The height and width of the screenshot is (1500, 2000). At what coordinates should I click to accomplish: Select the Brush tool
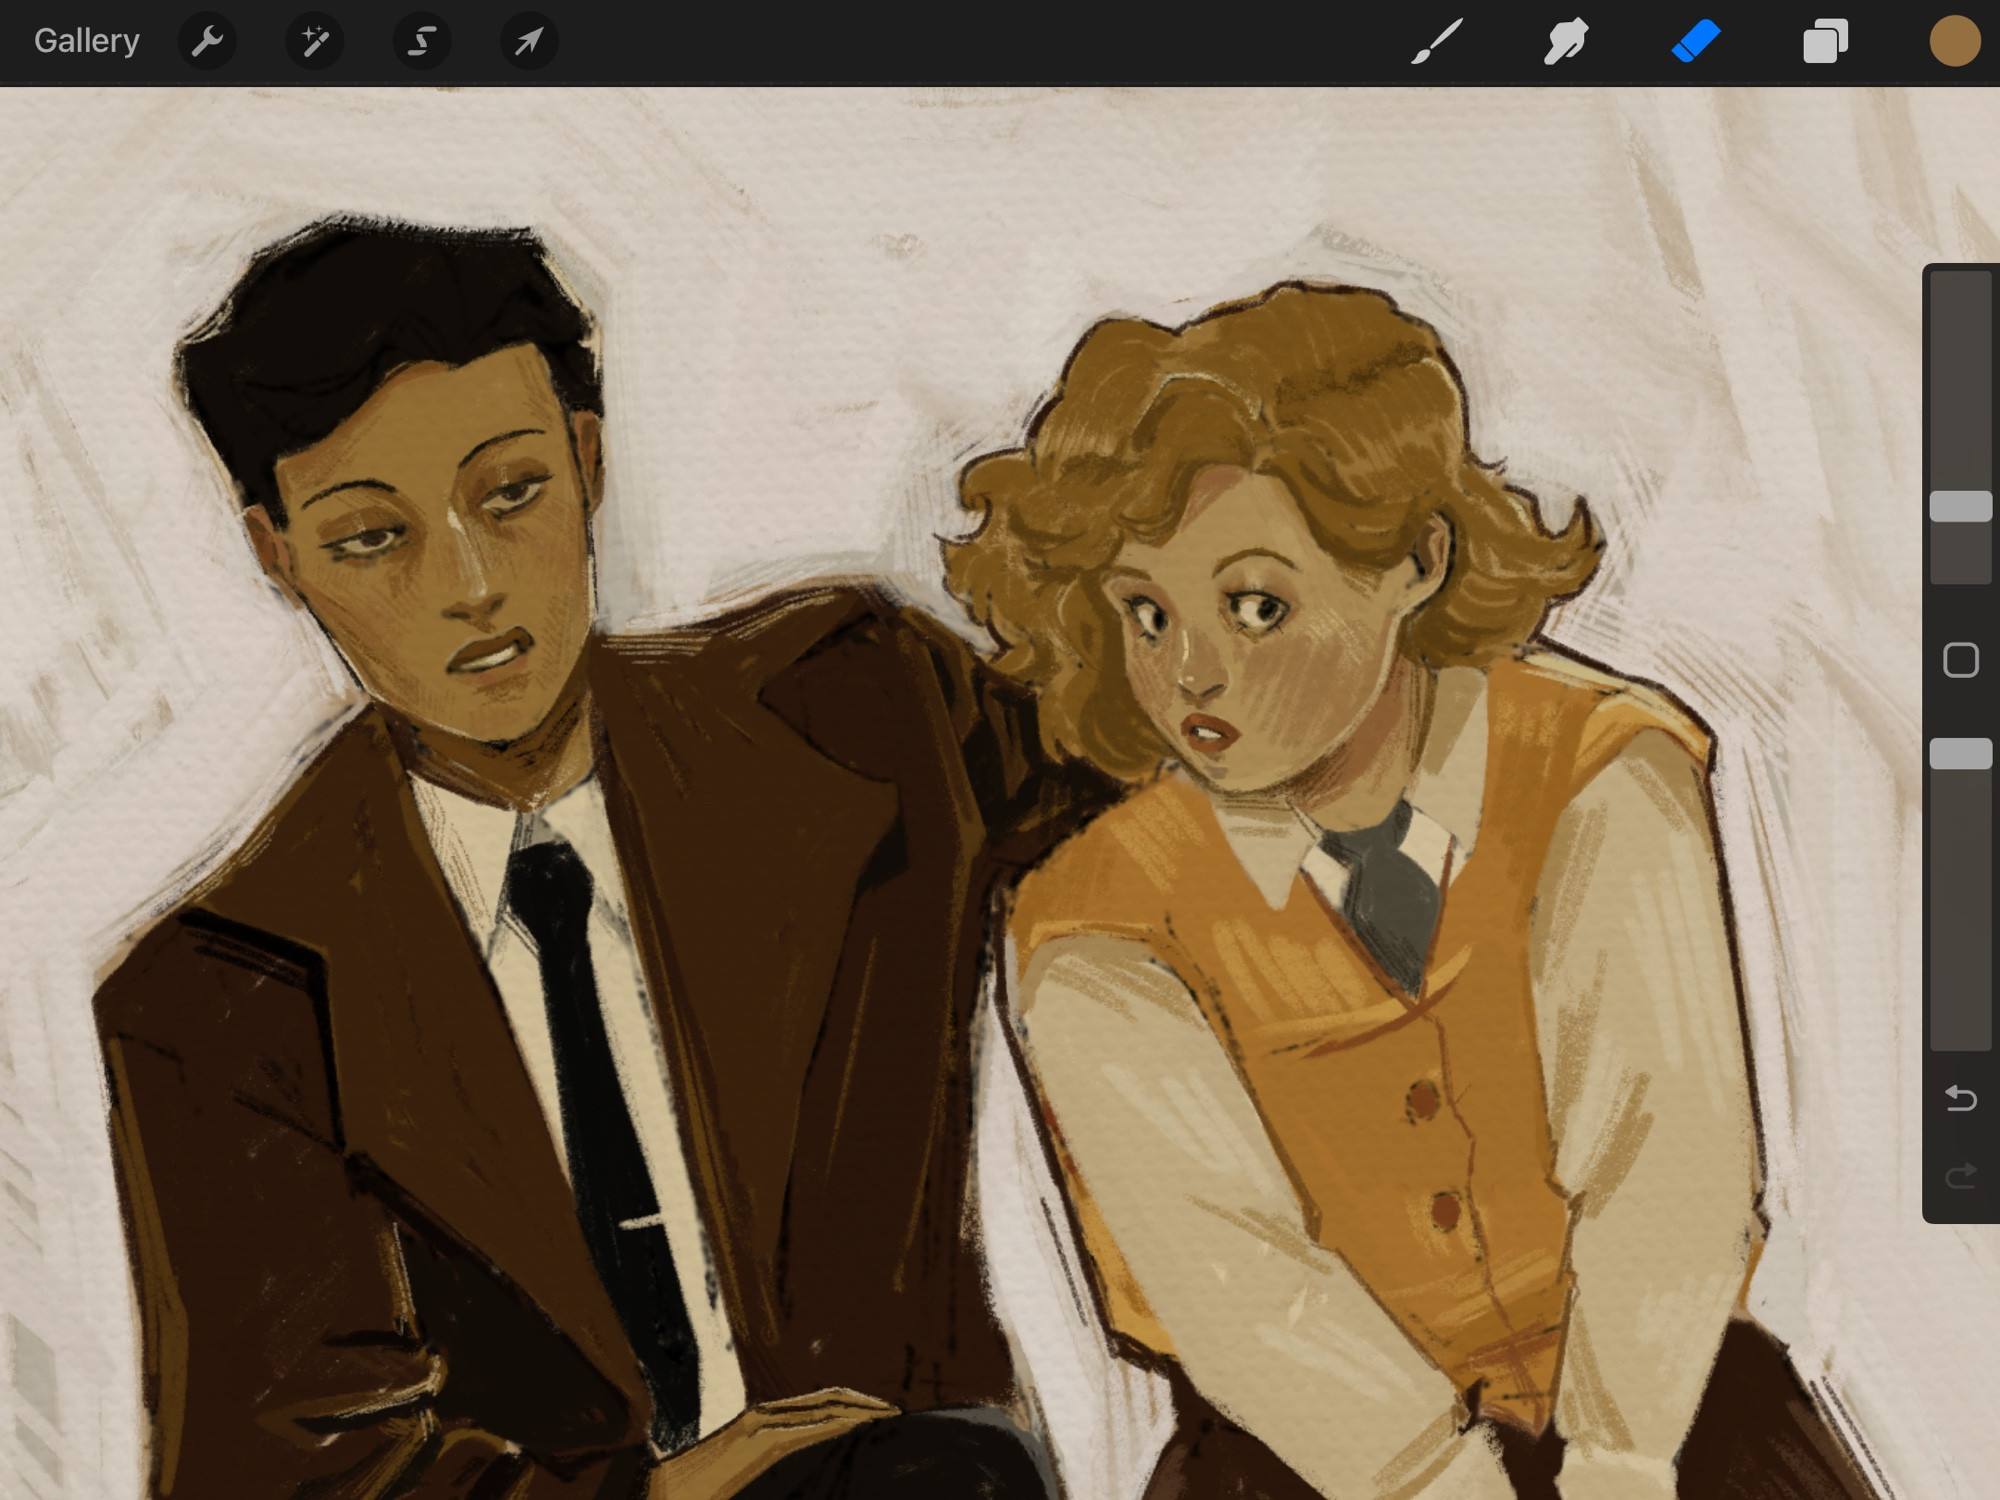pyautogui.click(x=1437, y=41)
